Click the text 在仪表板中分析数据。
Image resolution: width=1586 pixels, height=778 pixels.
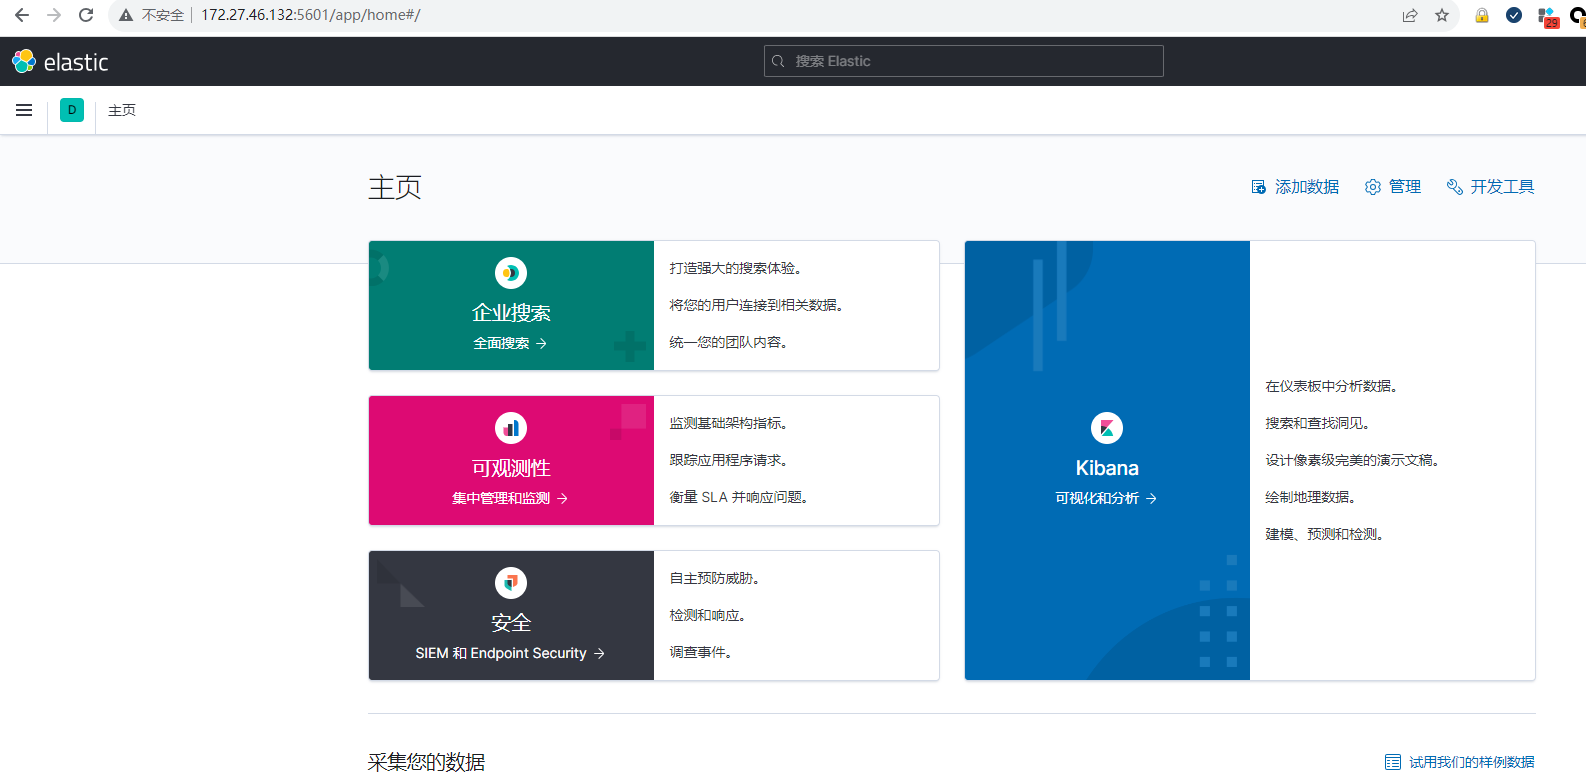pos(1332,386)
